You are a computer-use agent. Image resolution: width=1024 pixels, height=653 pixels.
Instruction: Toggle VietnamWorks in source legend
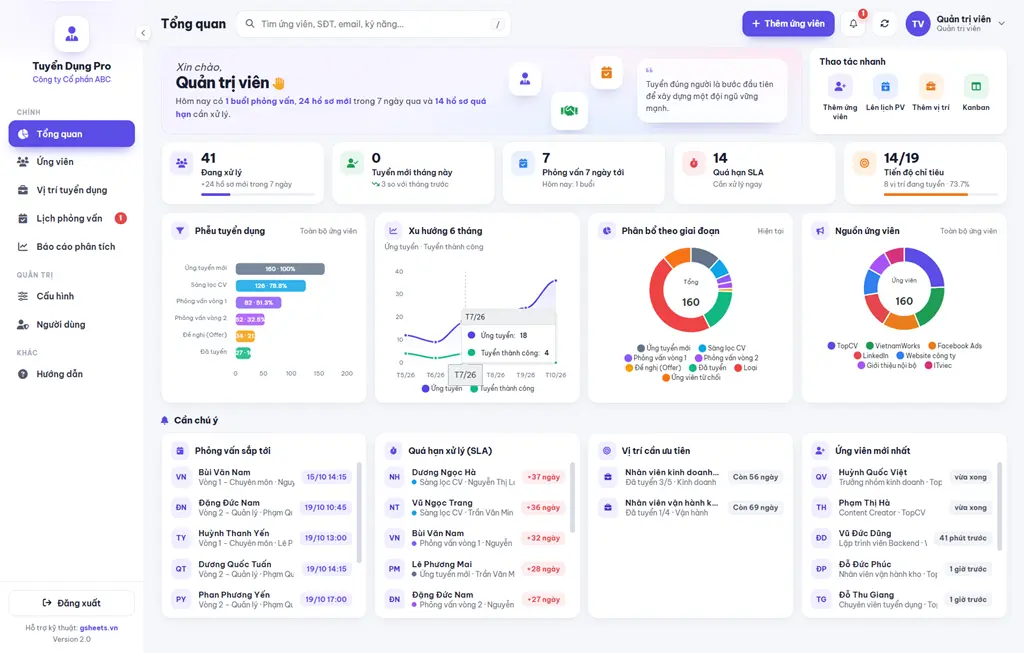[x=893, y=346]
